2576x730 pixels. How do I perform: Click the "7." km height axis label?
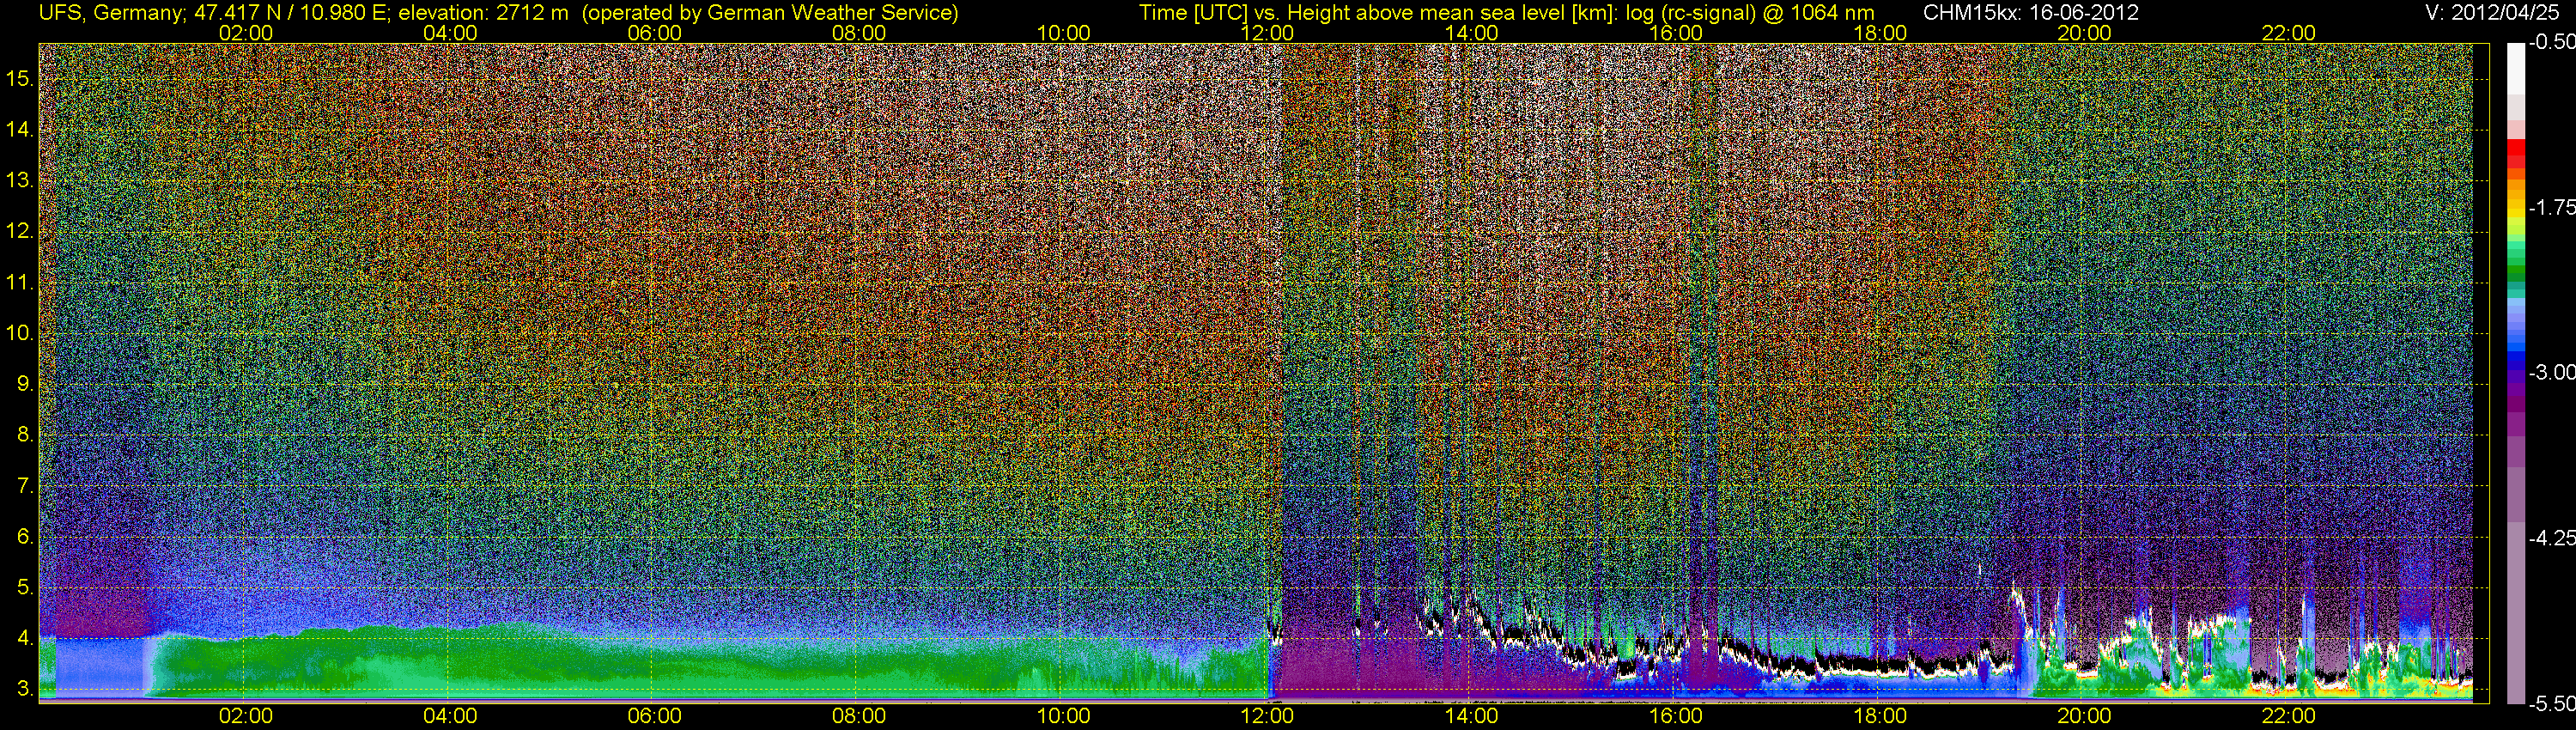point(25,486)
